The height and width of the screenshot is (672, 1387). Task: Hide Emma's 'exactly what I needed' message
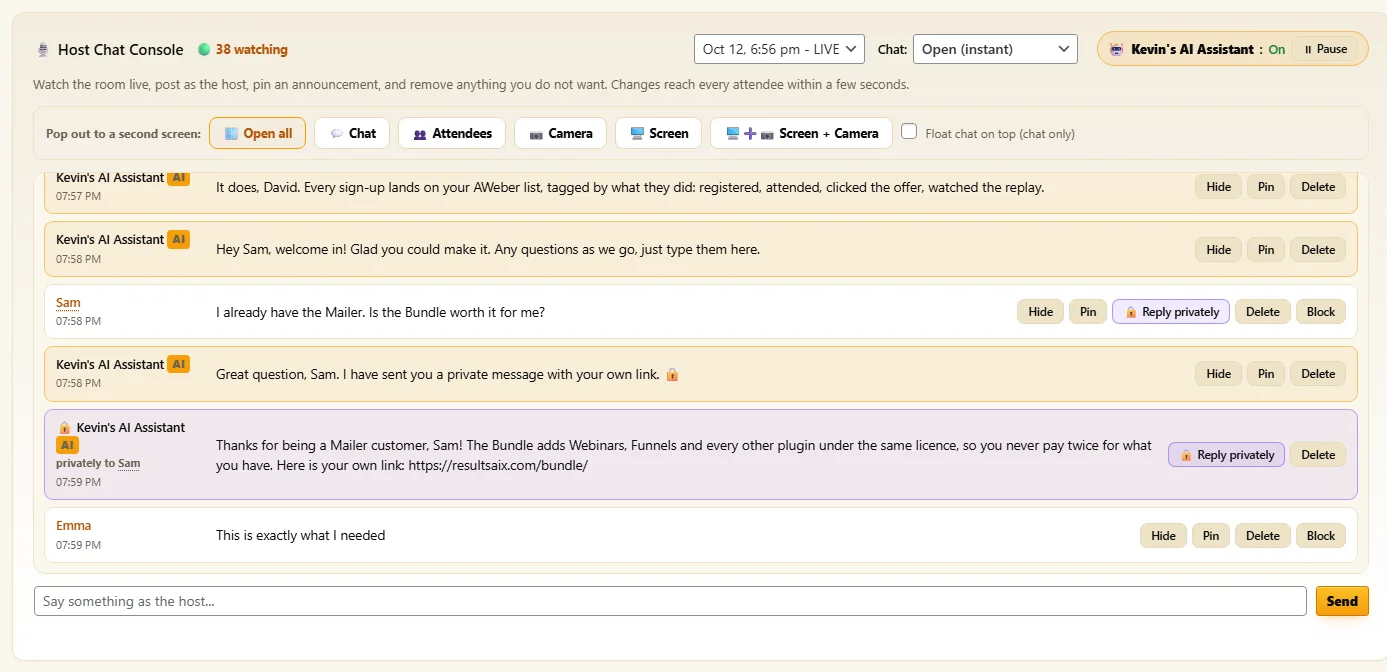pyautogui.click(x=1163, y=536)
